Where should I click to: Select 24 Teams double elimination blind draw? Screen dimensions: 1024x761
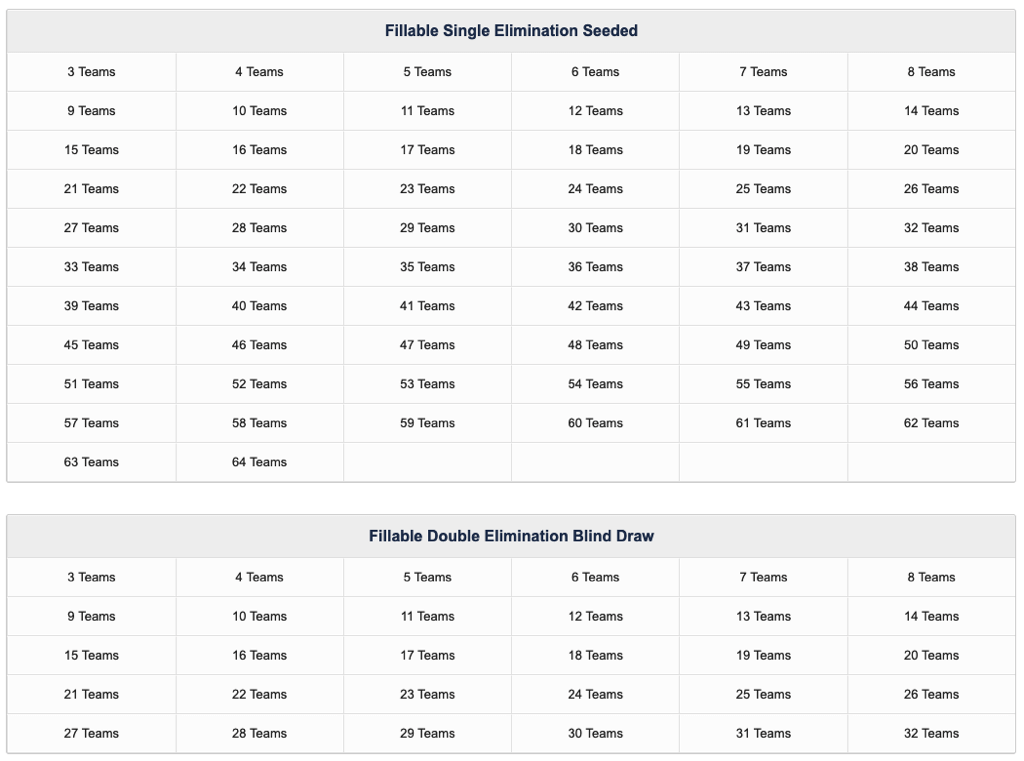[x=595, y=694]
